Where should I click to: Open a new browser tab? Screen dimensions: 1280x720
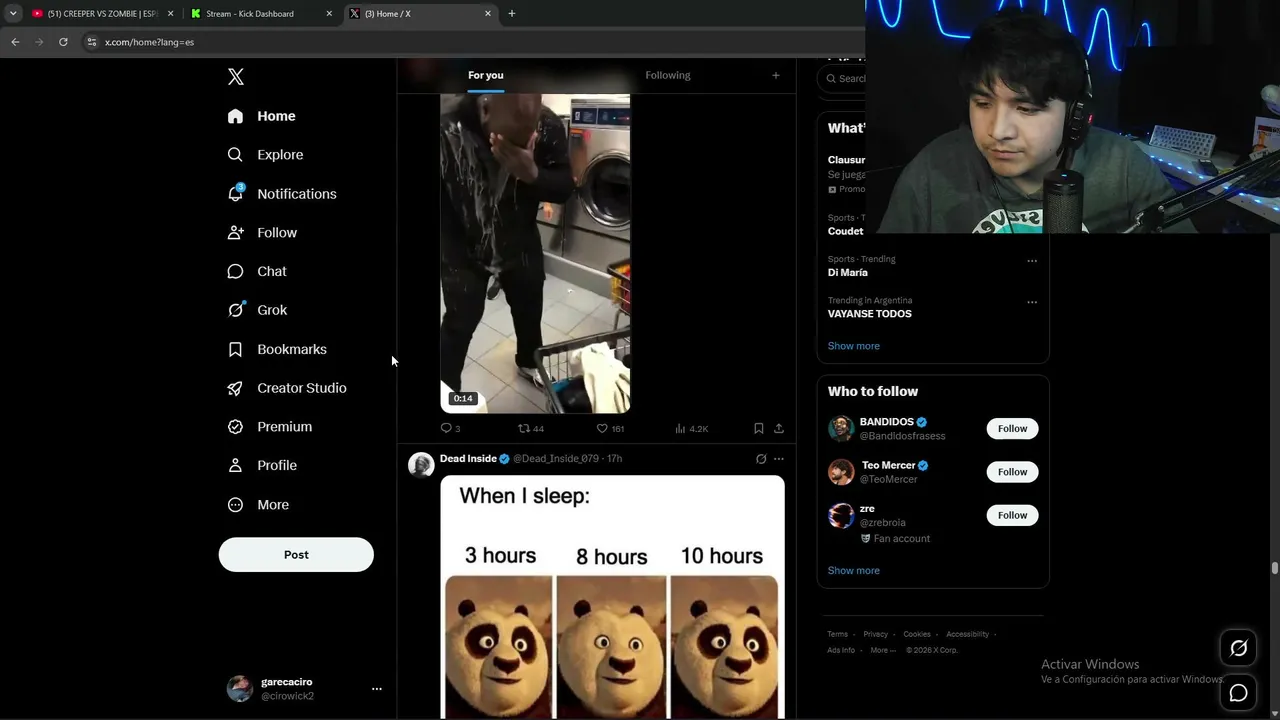pos(512,14)
